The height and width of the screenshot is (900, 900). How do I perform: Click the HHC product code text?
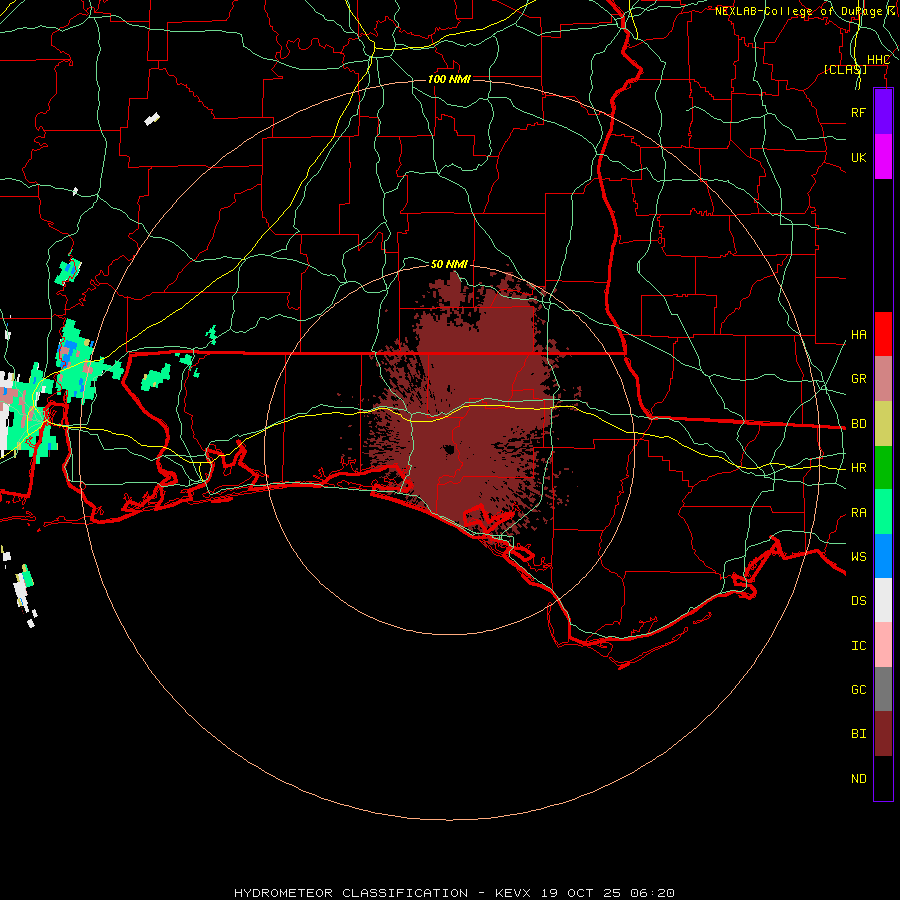tap(878, 60)
